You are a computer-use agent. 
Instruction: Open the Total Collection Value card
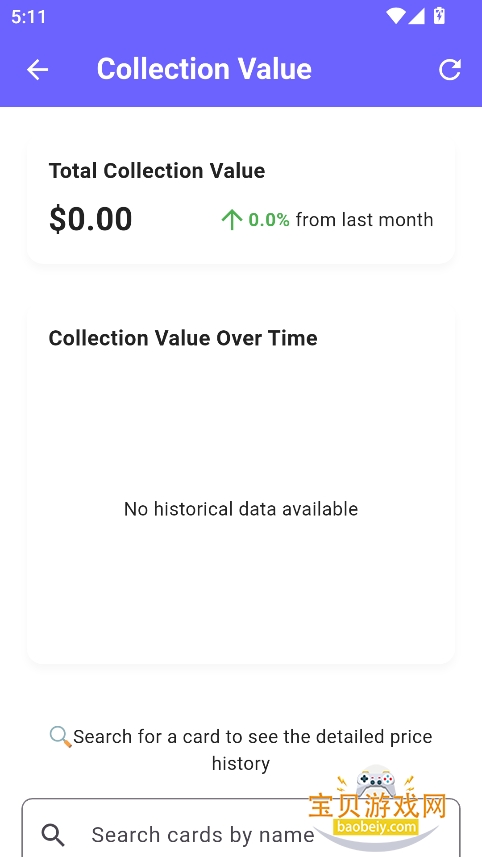241,201
